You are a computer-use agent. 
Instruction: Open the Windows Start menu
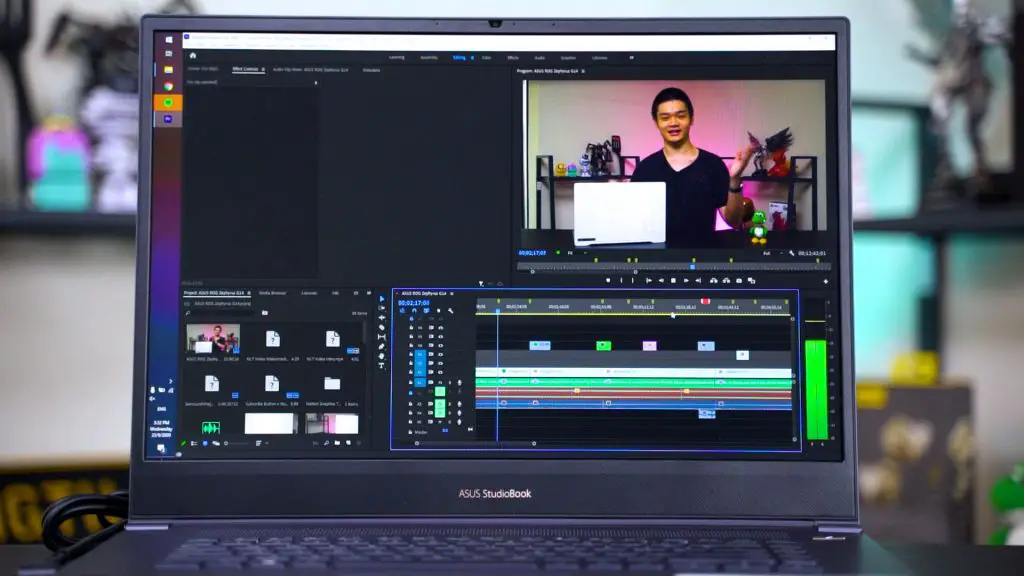point(169,39)
